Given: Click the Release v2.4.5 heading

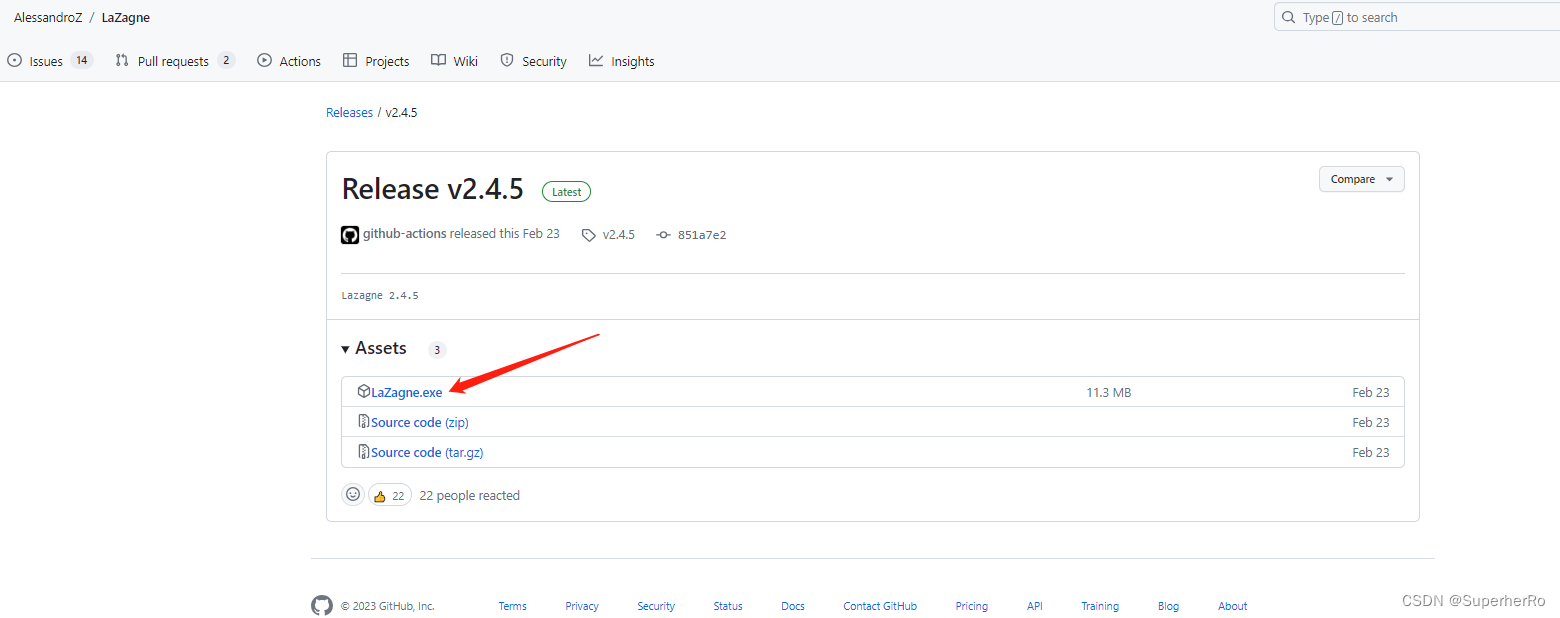Looking at the screenshot, I should pyautogui.click(x=433, y=189).
